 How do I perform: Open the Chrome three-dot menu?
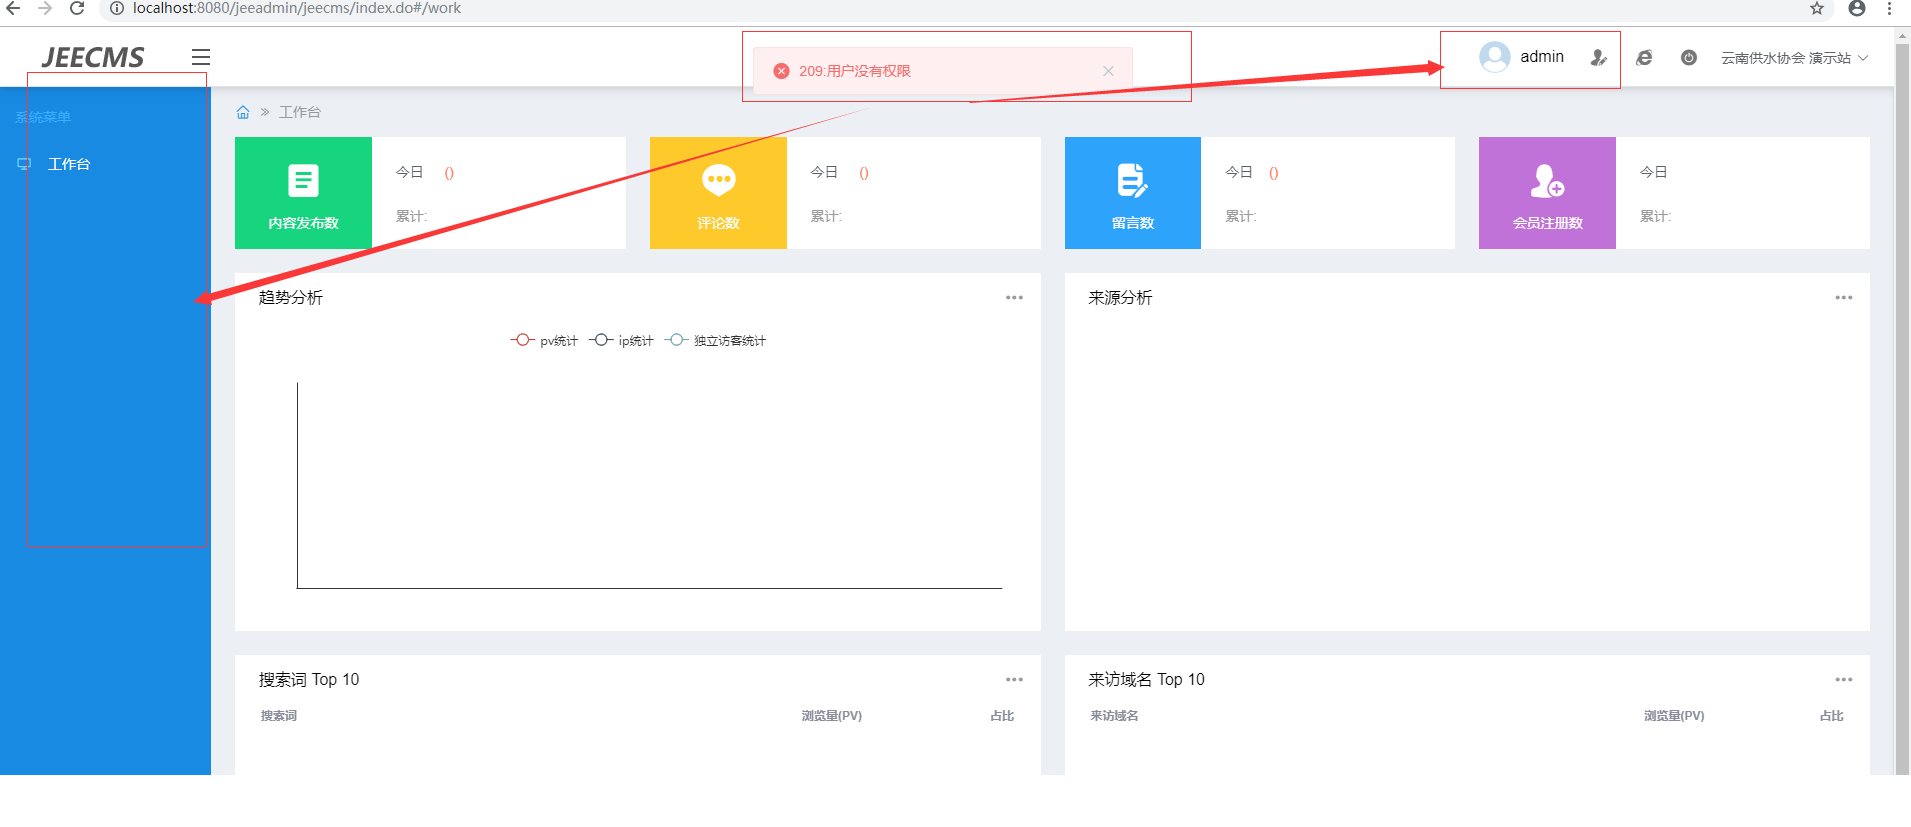[1889, 8]
